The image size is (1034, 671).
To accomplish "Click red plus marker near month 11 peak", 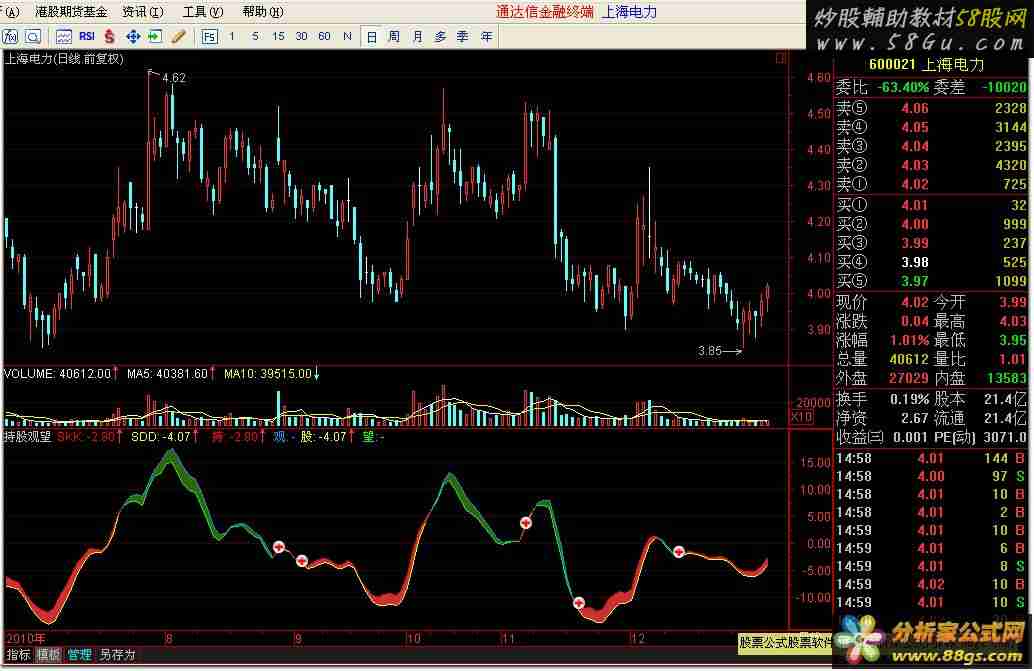I will (526, 523).
